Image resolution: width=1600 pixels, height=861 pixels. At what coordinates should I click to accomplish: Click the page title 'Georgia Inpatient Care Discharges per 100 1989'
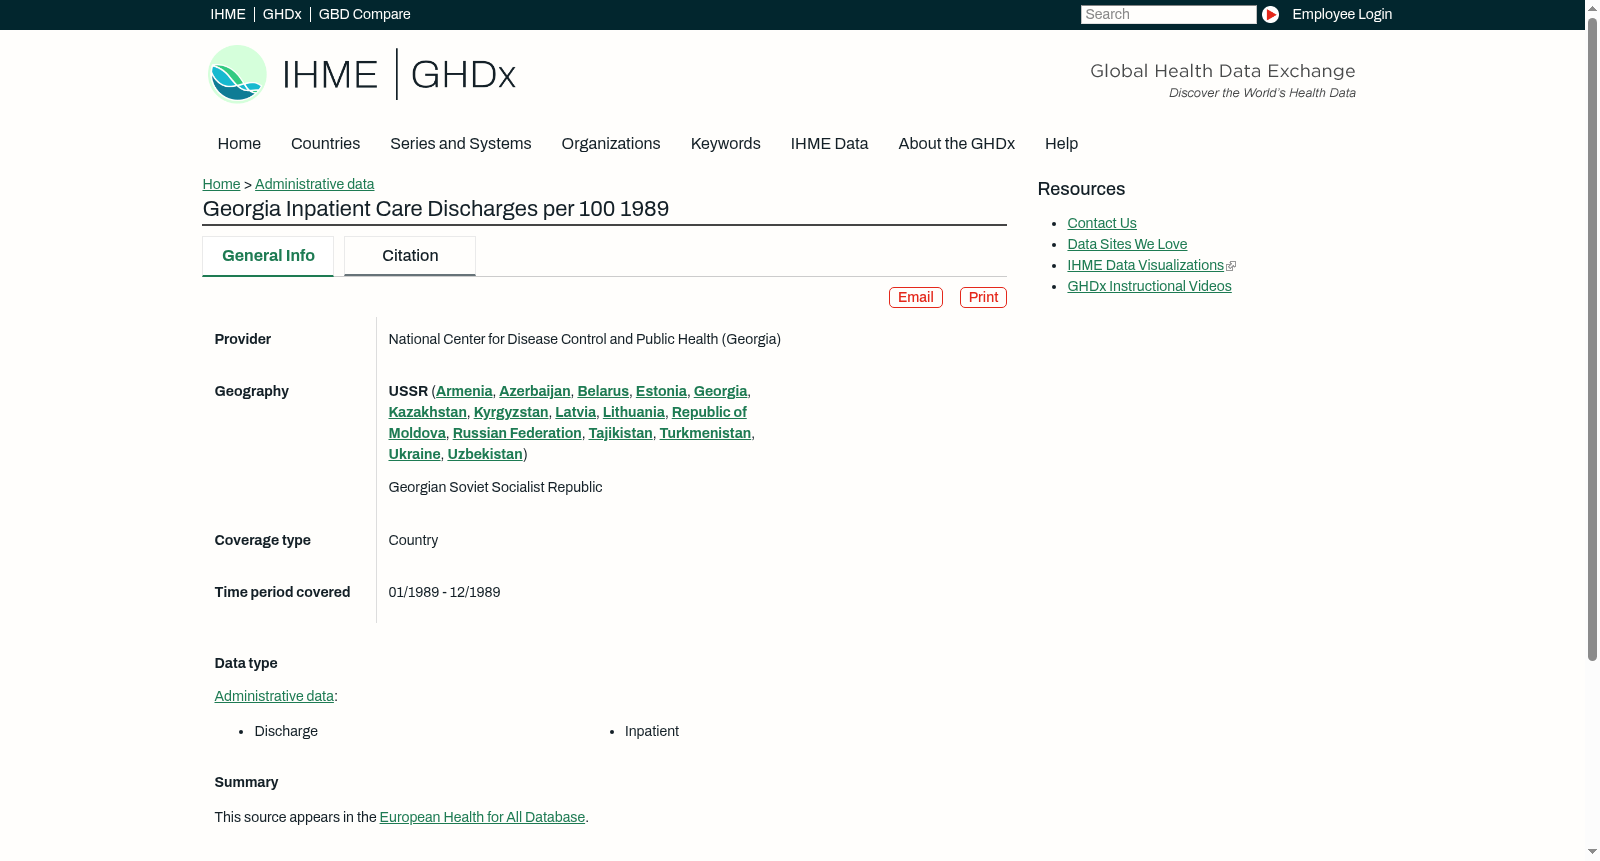(x=436, y=209)
